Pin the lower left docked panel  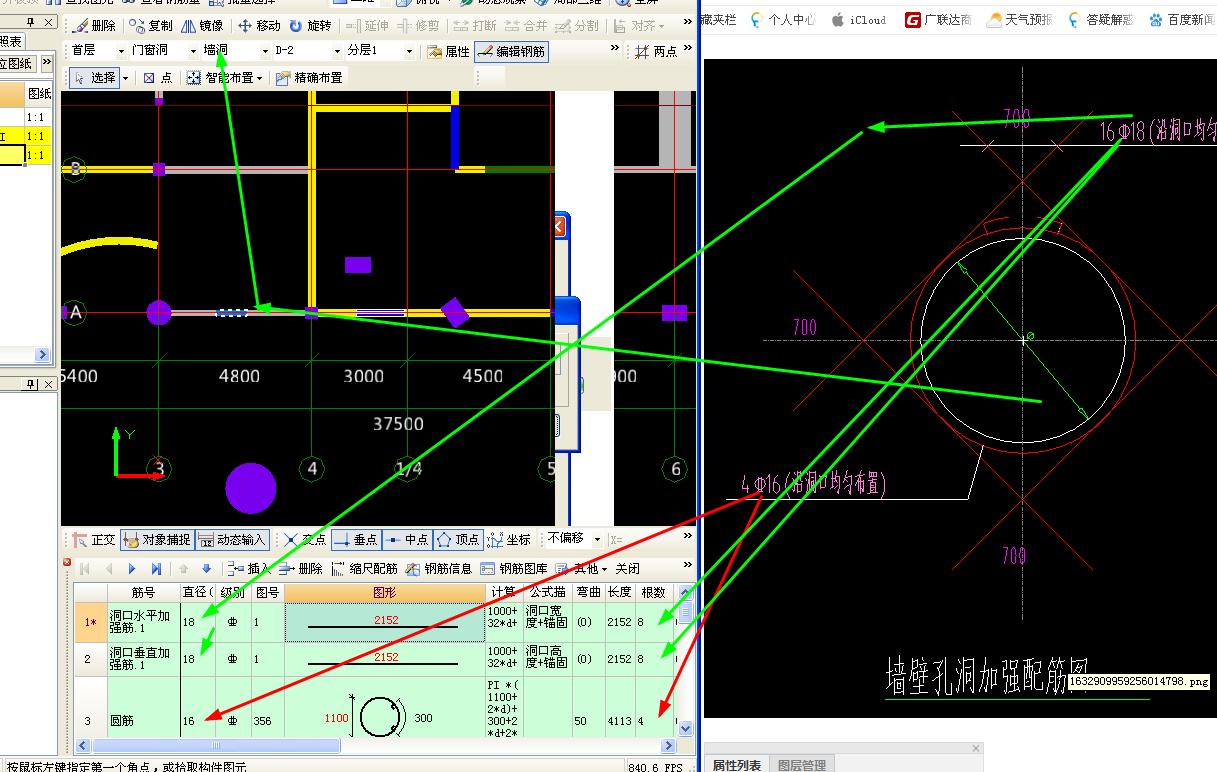(x=30, y=384)
